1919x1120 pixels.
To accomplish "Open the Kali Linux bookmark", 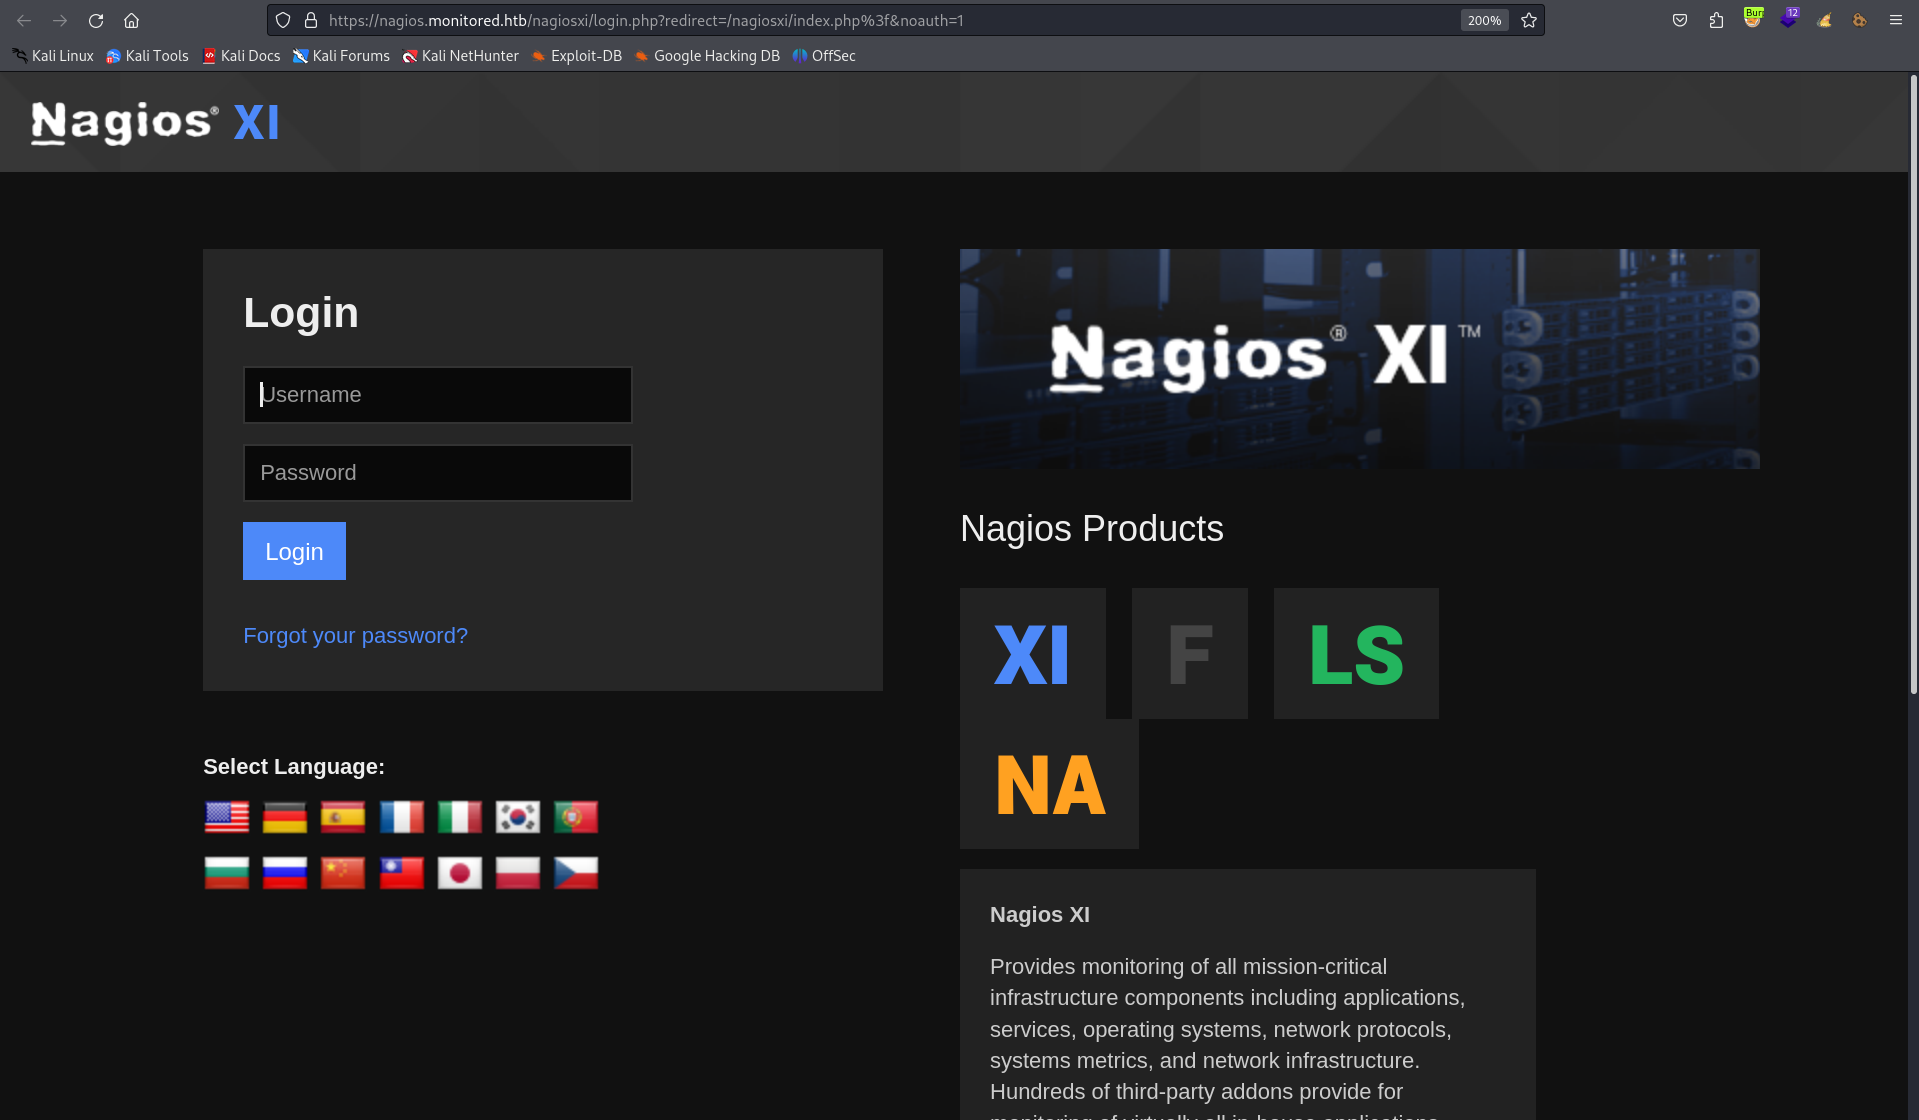I will point(53,56).
